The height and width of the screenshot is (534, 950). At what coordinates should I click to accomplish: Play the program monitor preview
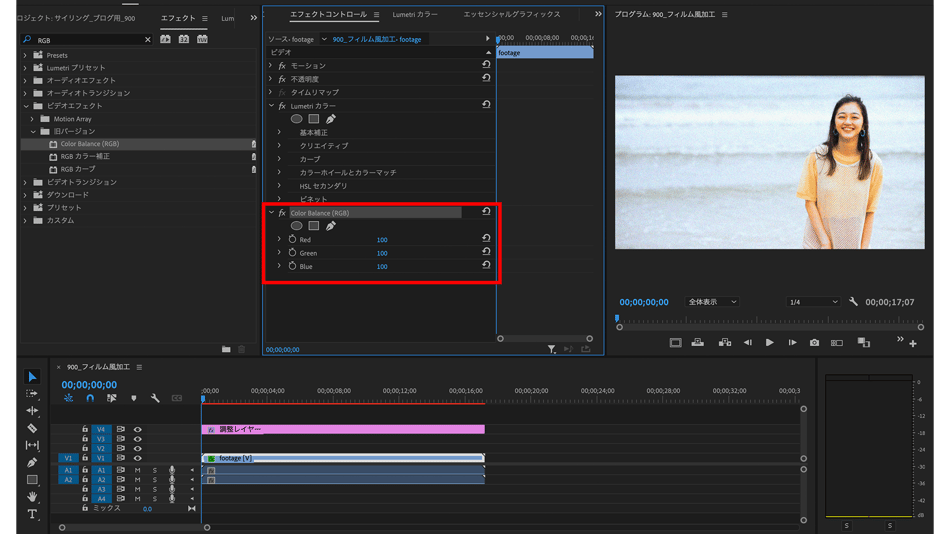tap(769, 343)
